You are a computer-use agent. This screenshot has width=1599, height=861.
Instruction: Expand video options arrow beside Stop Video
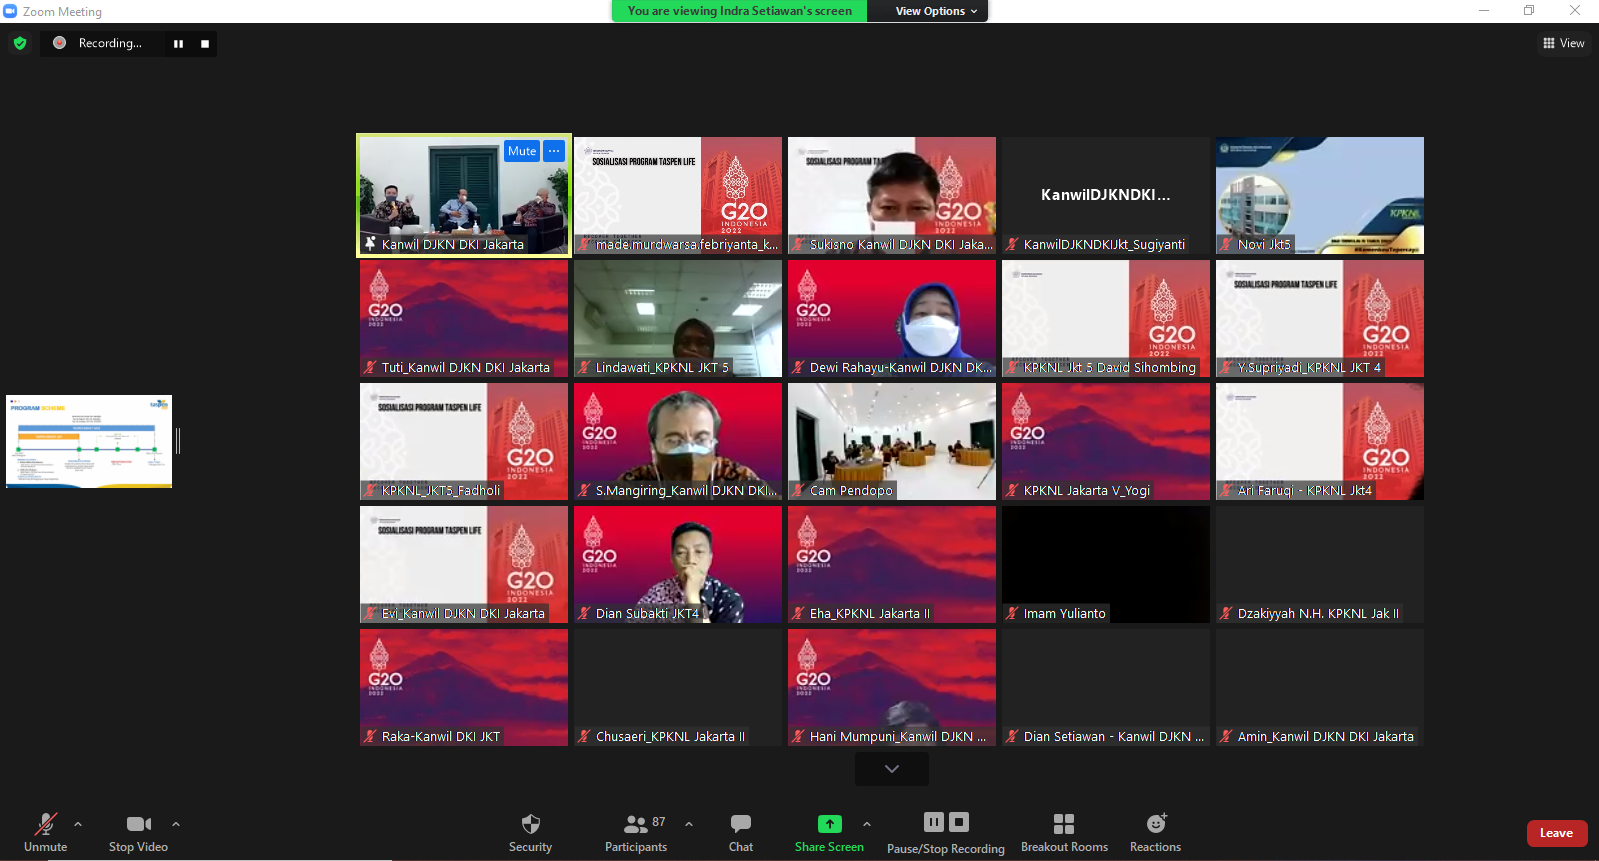176,824
